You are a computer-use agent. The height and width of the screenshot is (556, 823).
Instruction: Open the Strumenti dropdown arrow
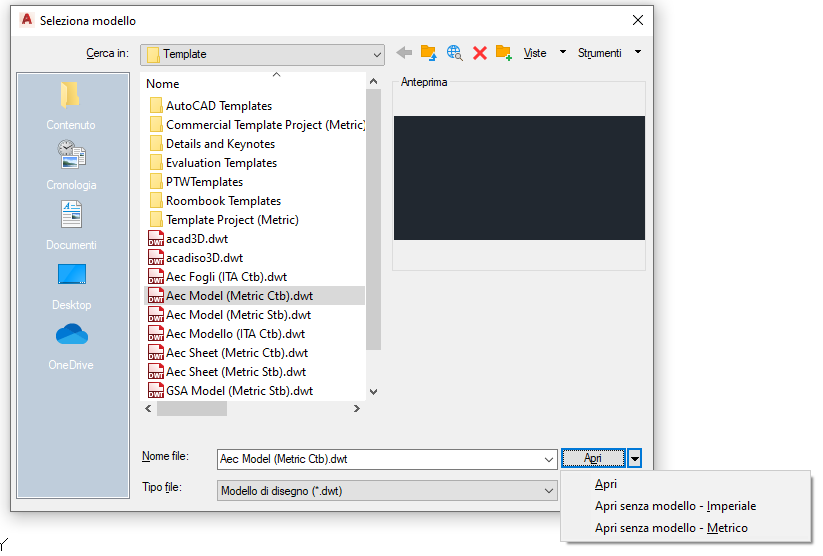tap(638, 52)
